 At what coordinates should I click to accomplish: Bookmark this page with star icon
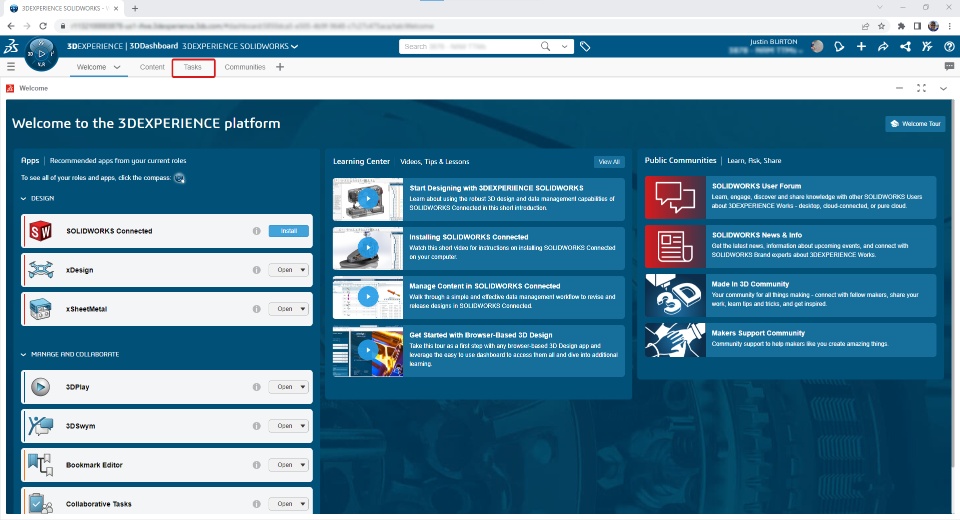(x=882, y=26)
